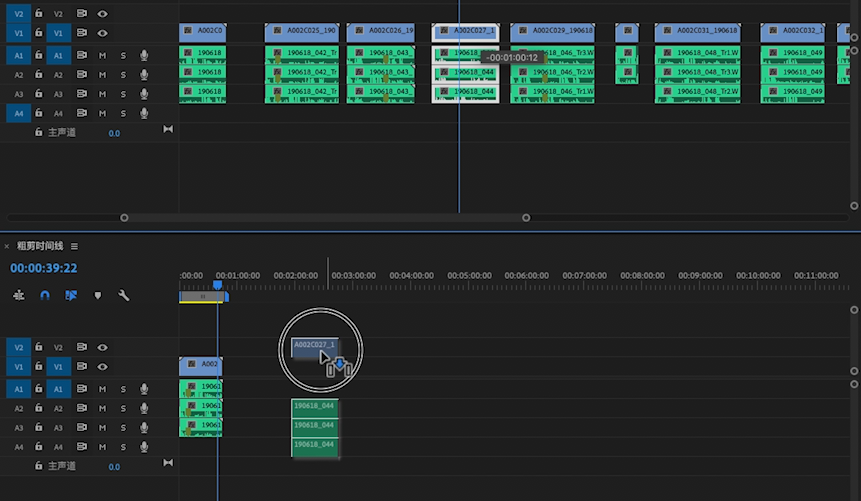Click the Linked Selection icon
Viewport: 861px width, 501px height.
click(x=71, y=296)
